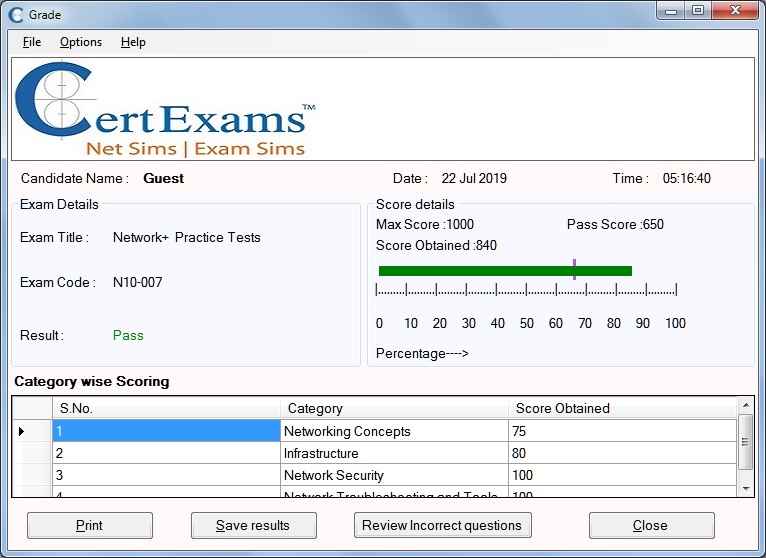Select the S.No. column header
The height and width of the screenshot is (558, 766).
pyautogui.click(x=167, y=408)
